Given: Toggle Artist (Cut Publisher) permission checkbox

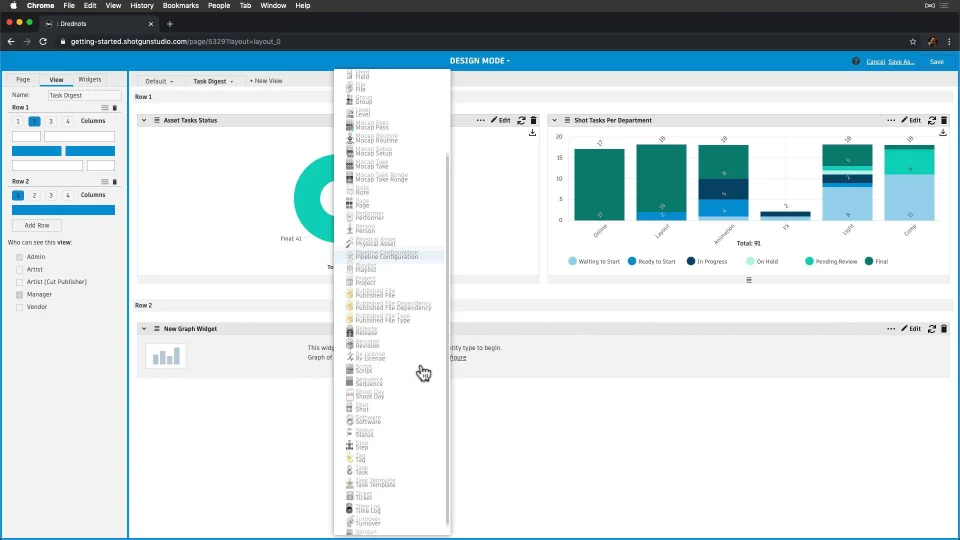Looking at the screenshot, I should (x=20, y=282).
